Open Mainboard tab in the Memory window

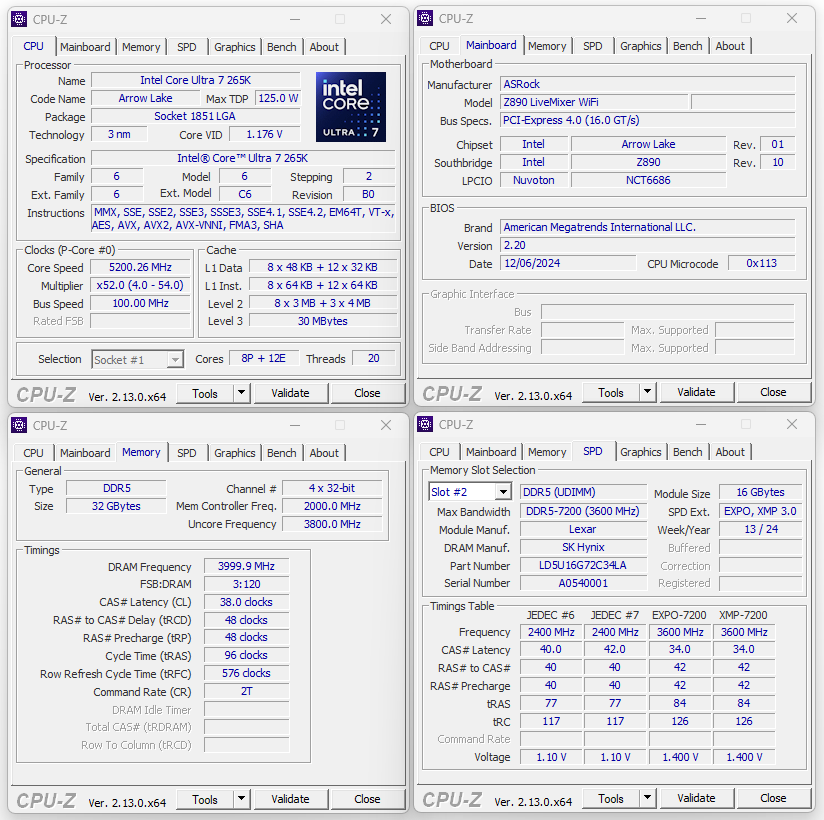point(85,453)
